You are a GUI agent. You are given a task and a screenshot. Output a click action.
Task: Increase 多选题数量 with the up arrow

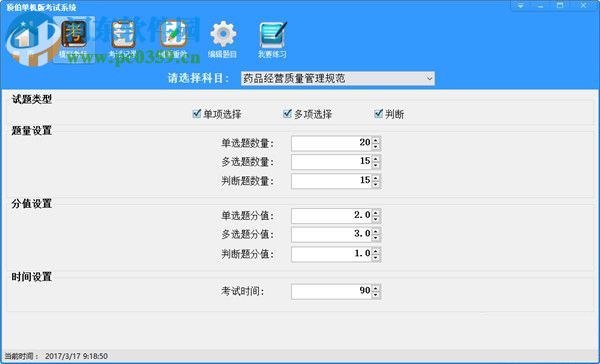376,158
